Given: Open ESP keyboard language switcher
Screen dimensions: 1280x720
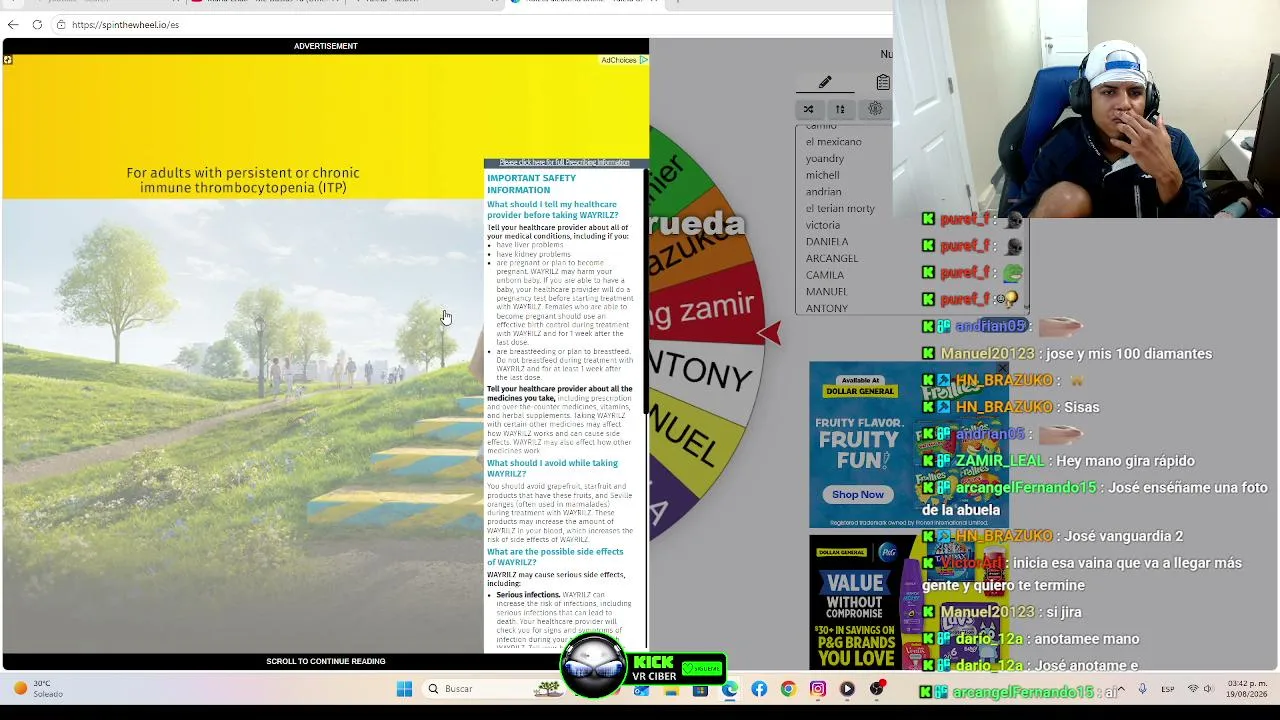Looking at the screenshot, I should 1168,689.
